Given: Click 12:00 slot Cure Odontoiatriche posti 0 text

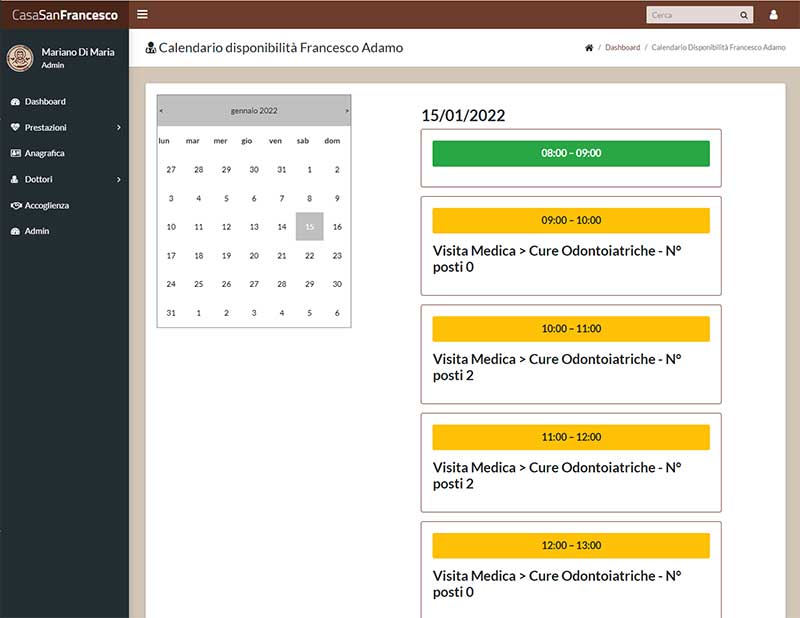Looking at the screenshot, I should click(557, 584).
